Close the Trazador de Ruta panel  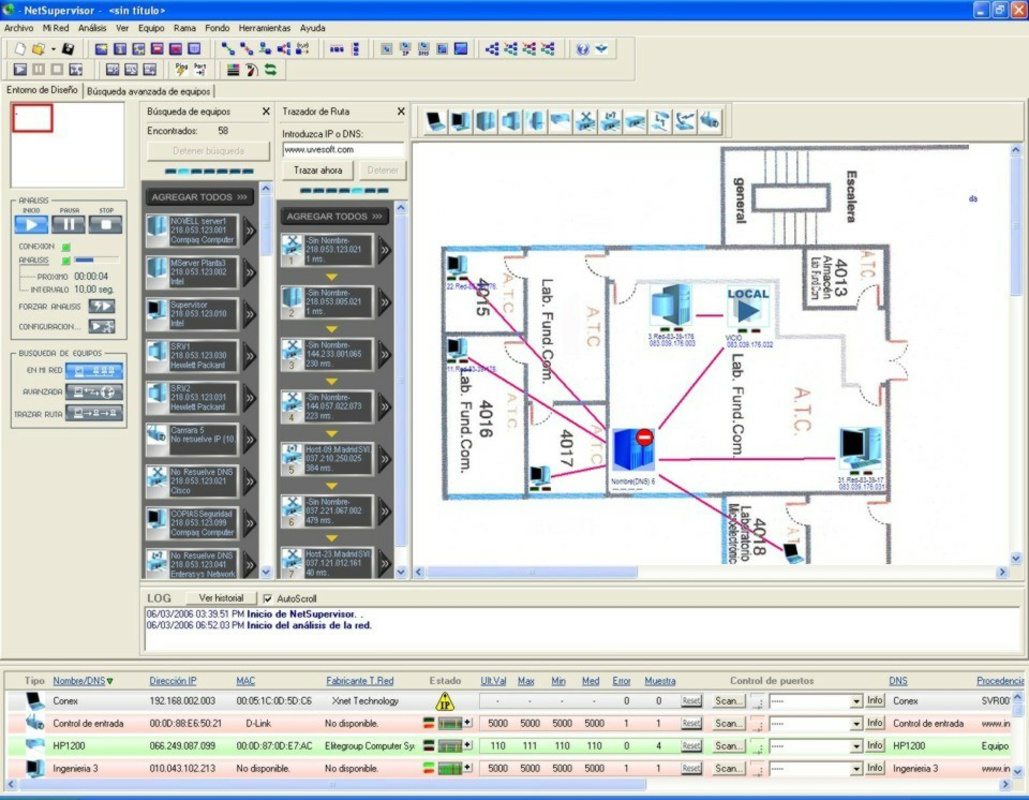(x=401, y=112)
